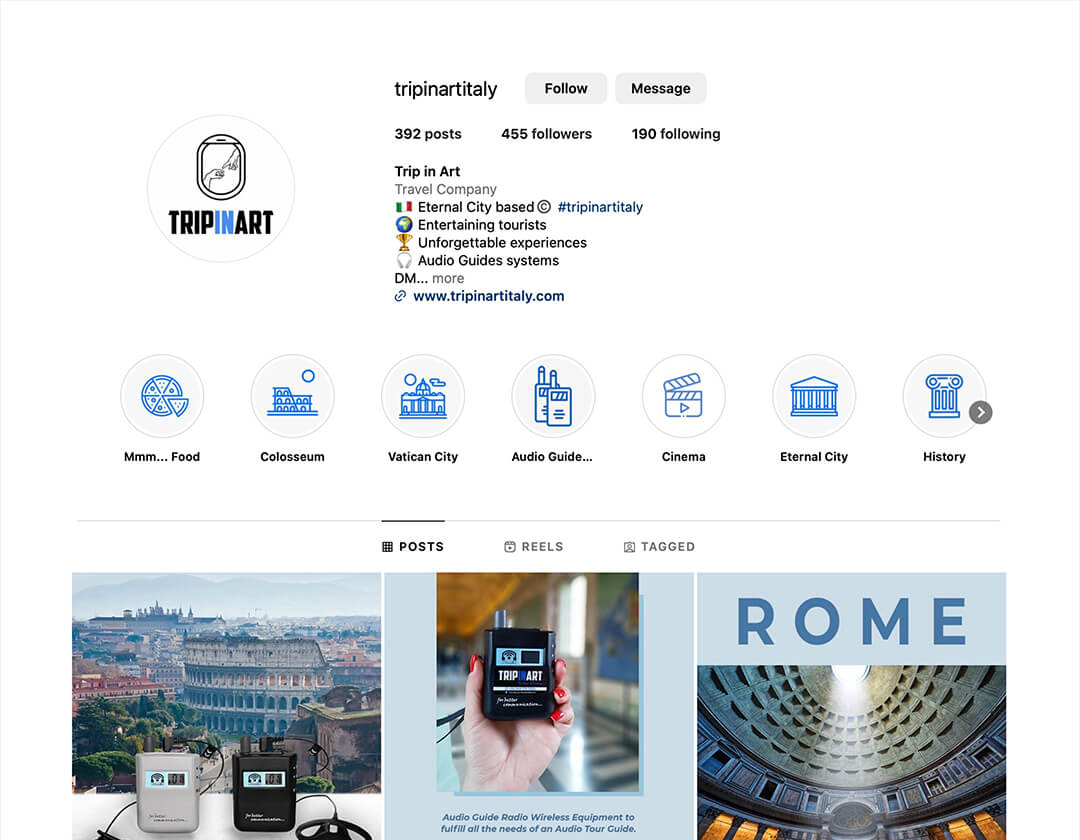1080x840 pixels.
Task: View the 190 following list
Action: pos(676,134)
